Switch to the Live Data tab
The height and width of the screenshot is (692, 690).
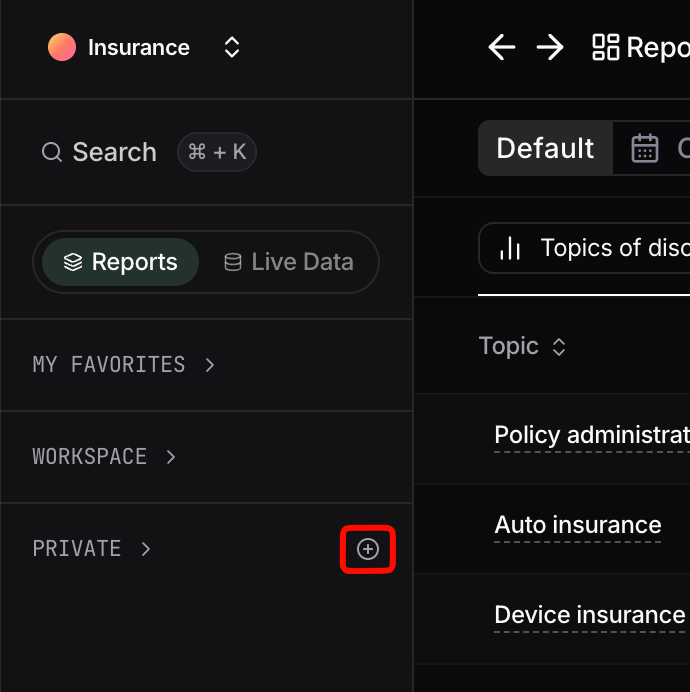pos(289,262)
